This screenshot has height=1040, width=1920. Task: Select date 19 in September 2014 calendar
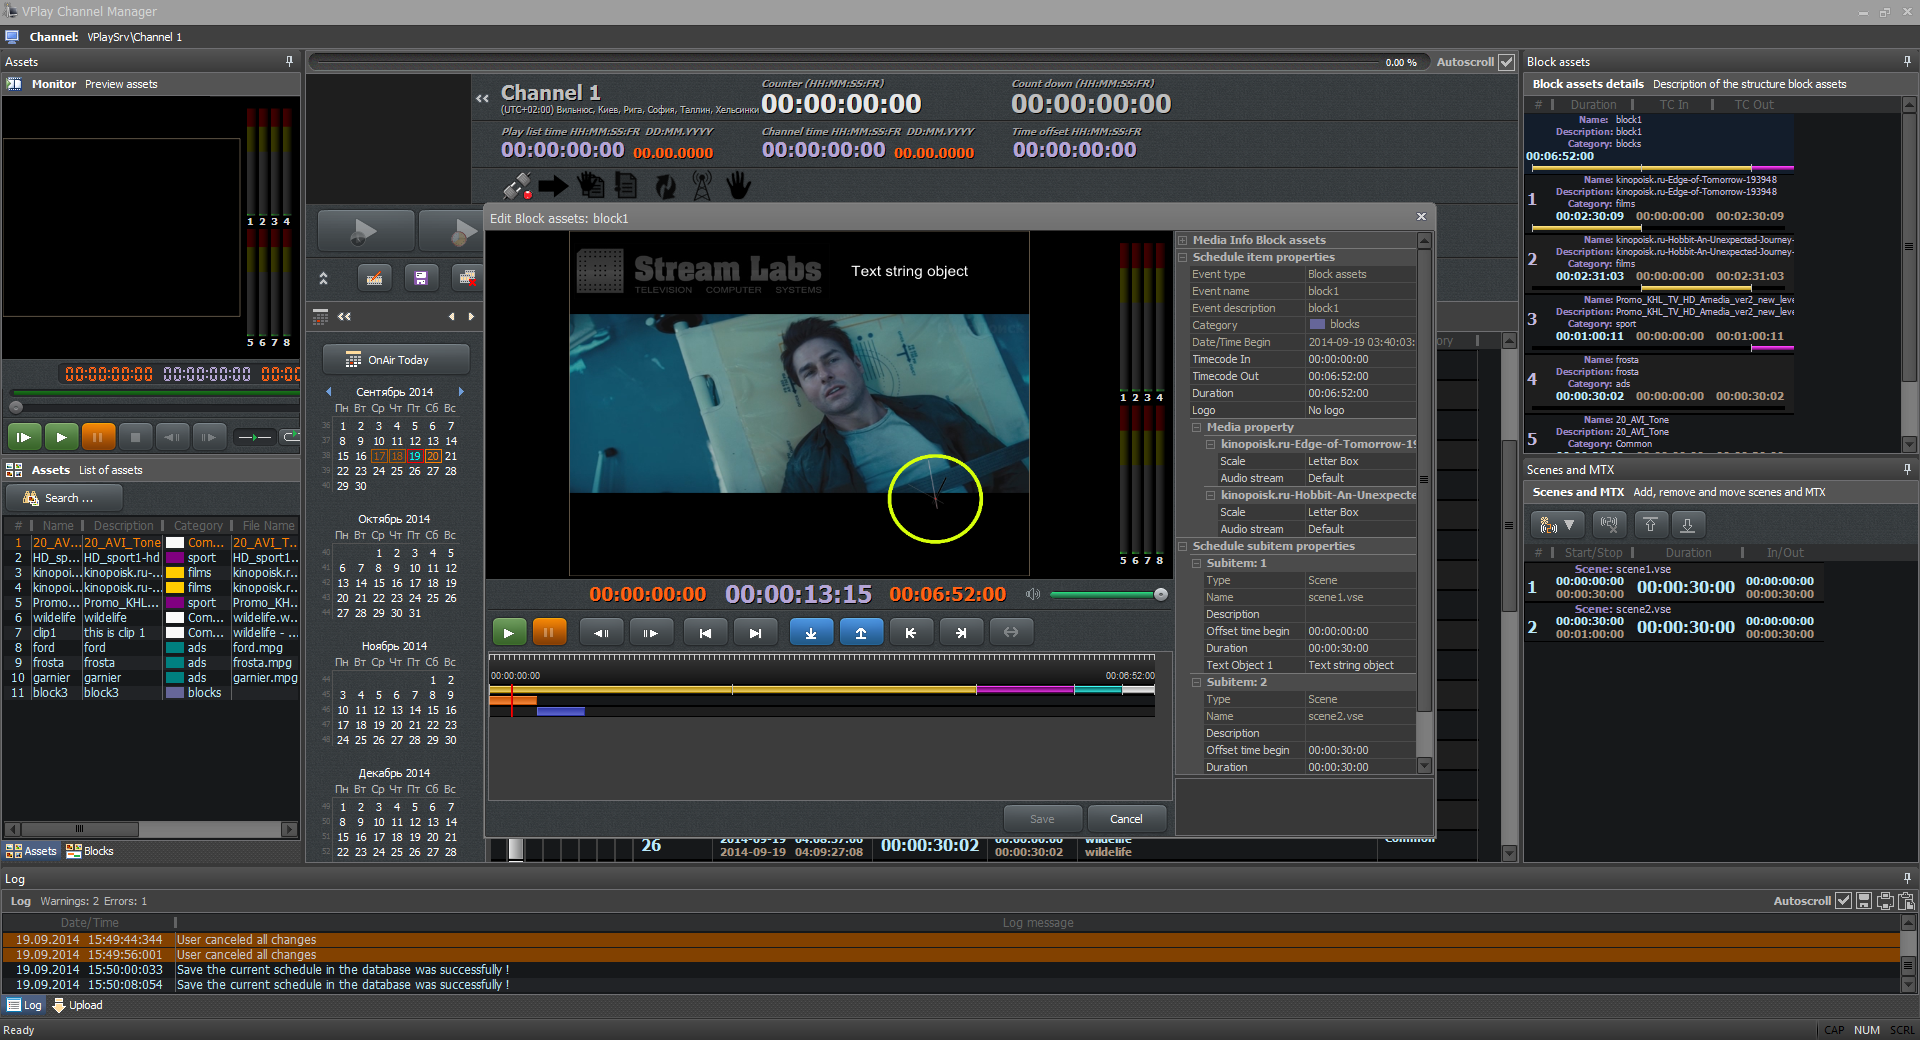pos(415,456)
